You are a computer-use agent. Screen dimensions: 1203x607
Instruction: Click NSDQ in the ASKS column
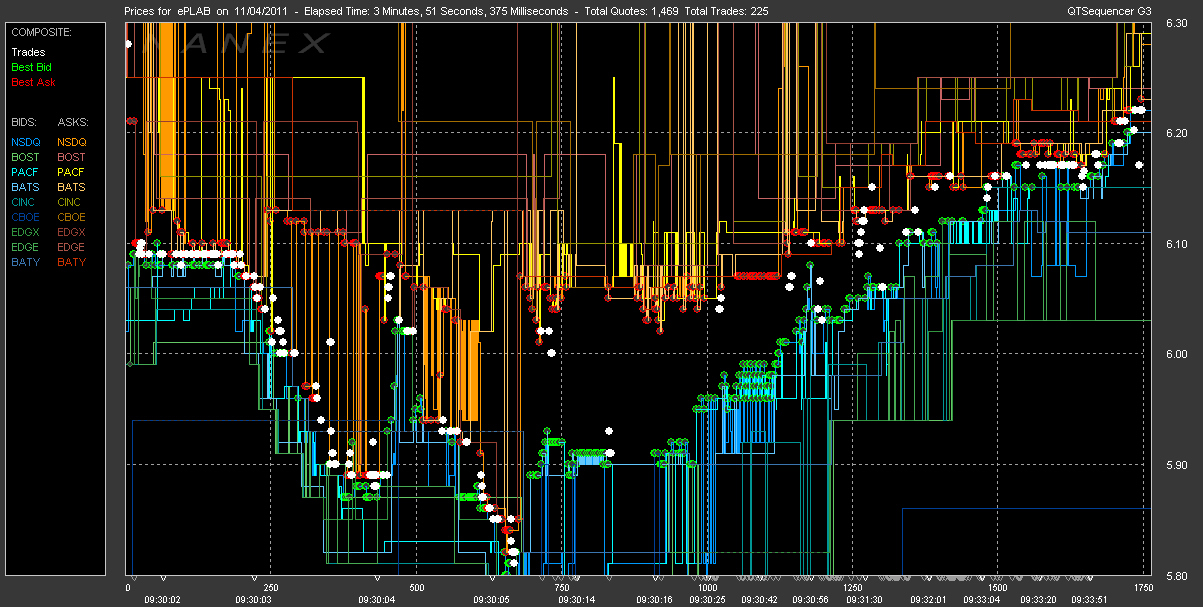(x=72, y=143)
